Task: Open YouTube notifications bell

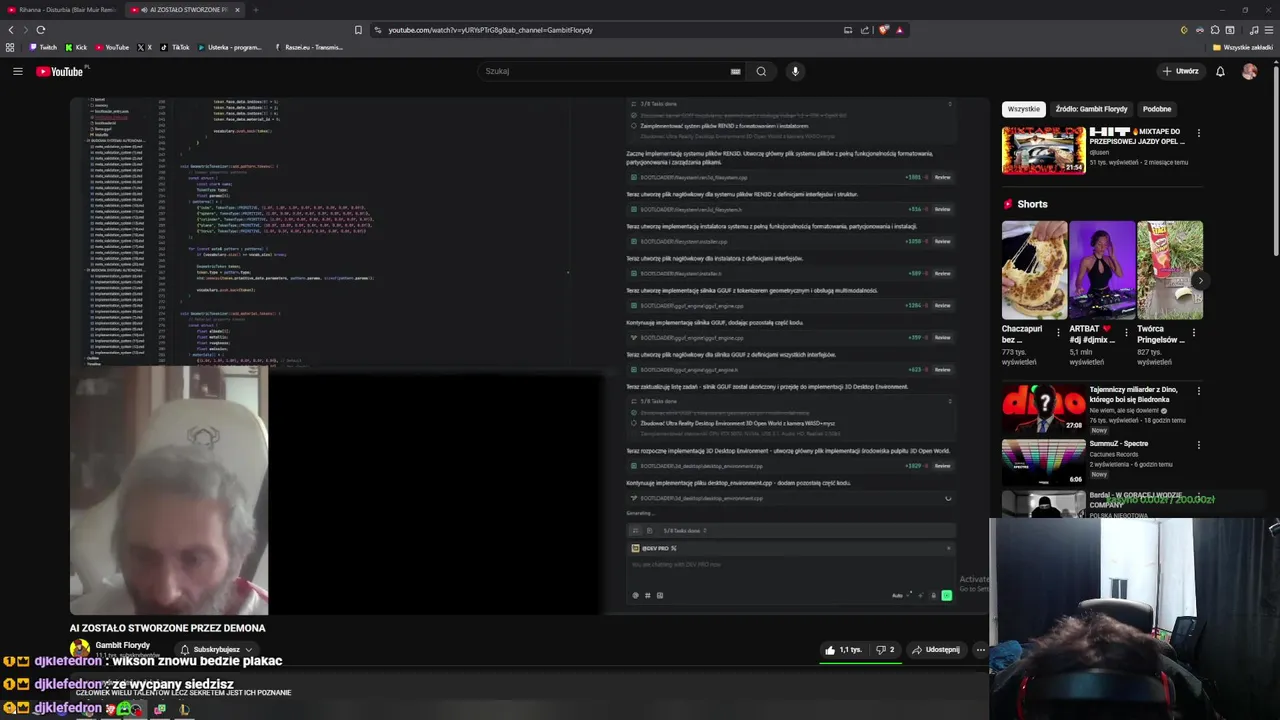Action: [1220, 71]
